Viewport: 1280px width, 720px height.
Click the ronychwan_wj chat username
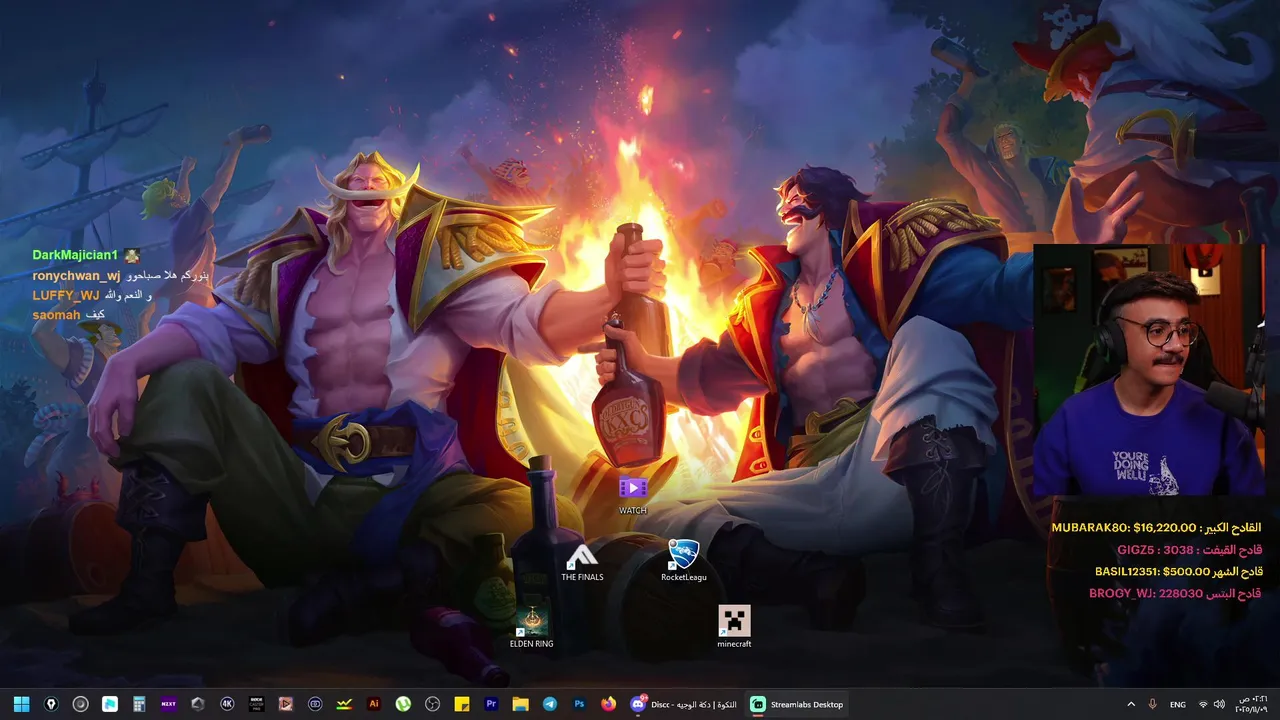[76, 275]
